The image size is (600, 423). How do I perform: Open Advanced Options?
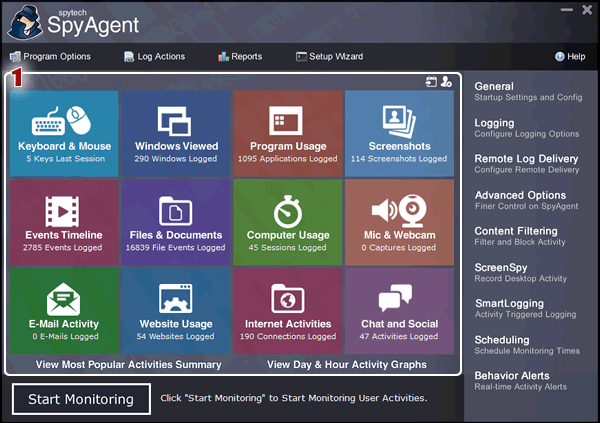click(x=527, y=200)
